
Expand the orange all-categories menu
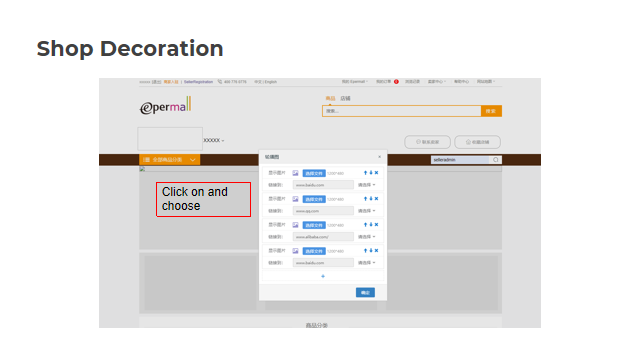[169, 160]
